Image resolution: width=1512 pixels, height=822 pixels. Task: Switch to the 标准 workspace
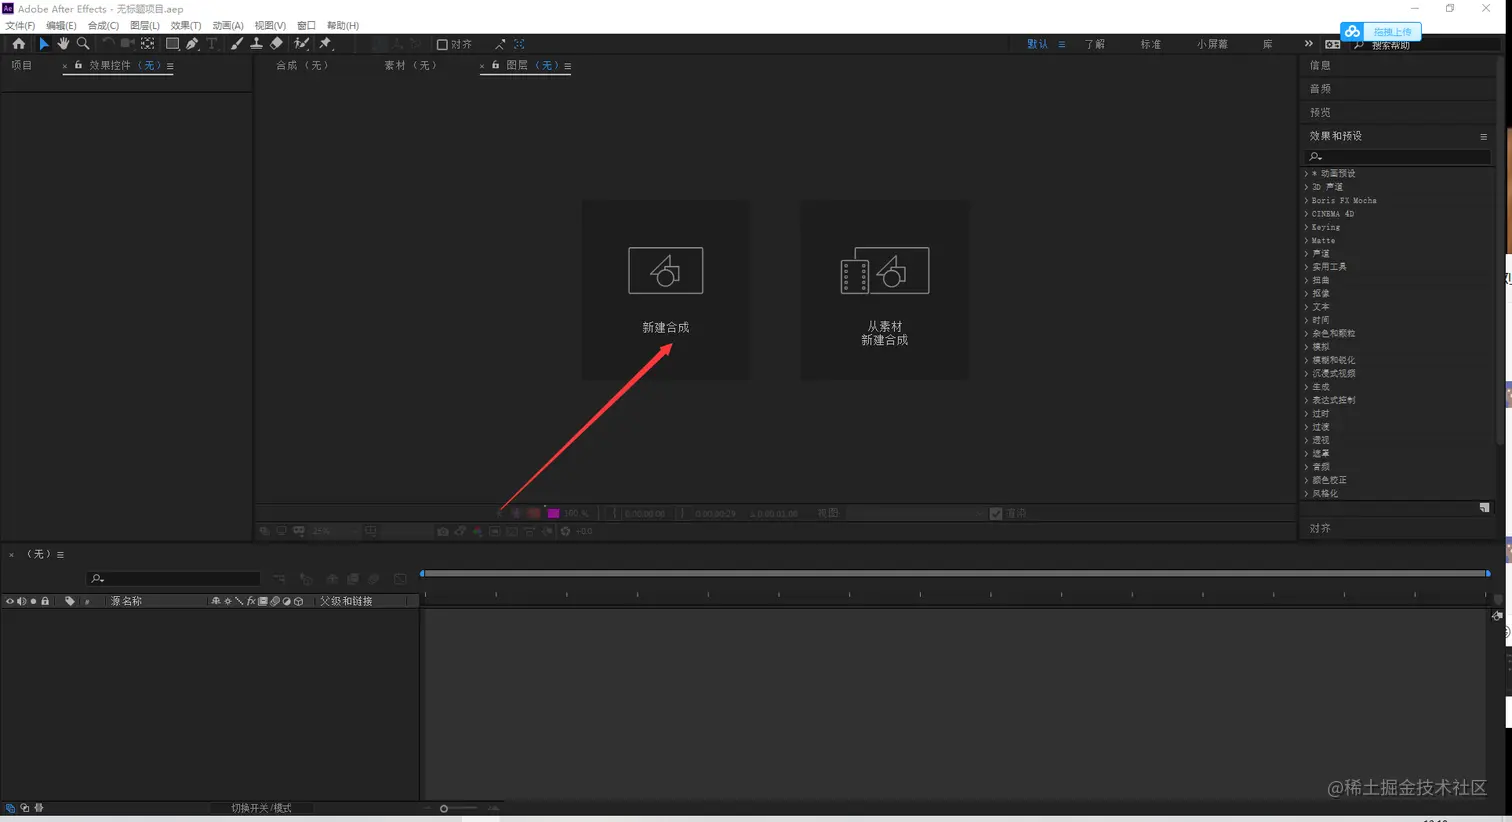[x=1151, y=44]
